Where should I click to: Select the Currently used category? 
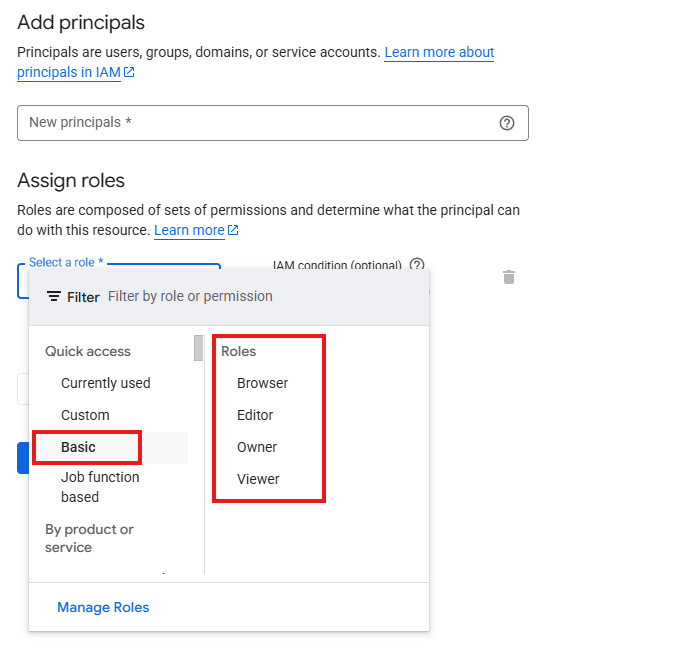[105, 383]
